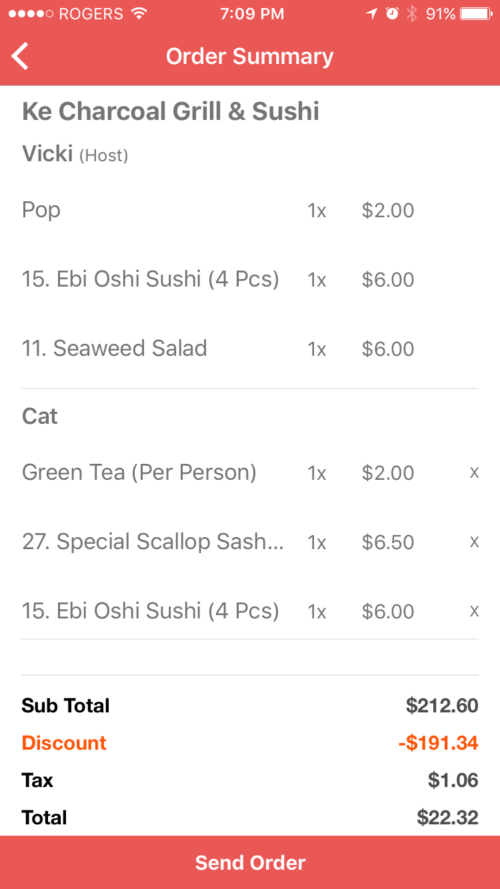500x889 pixels.
Task: Remove Cat's Special Scallop Sashimi item
Action: point(474,542)
